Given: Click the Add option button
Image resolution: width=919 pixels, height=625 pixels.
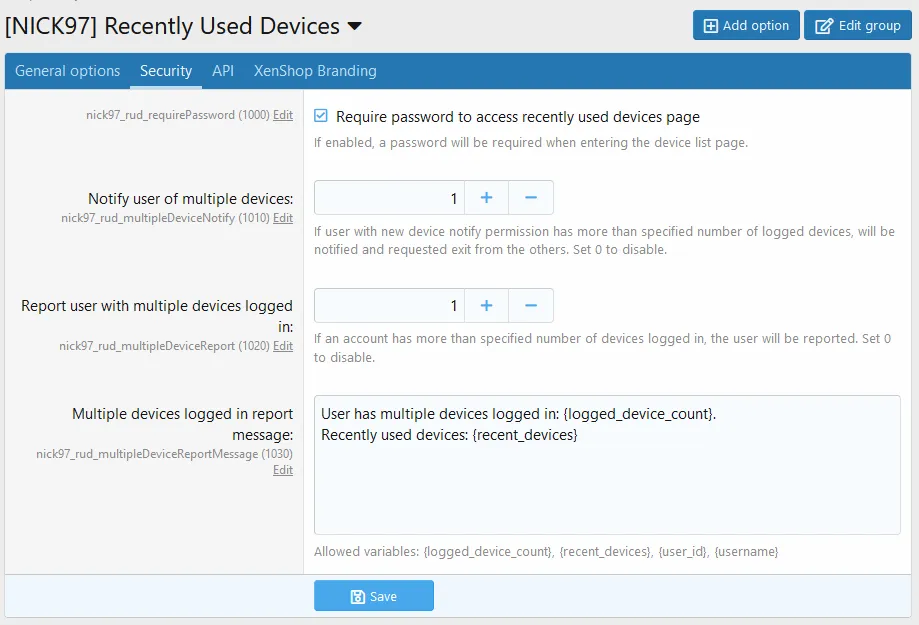Looking at the screenshot, I should 745,26.
